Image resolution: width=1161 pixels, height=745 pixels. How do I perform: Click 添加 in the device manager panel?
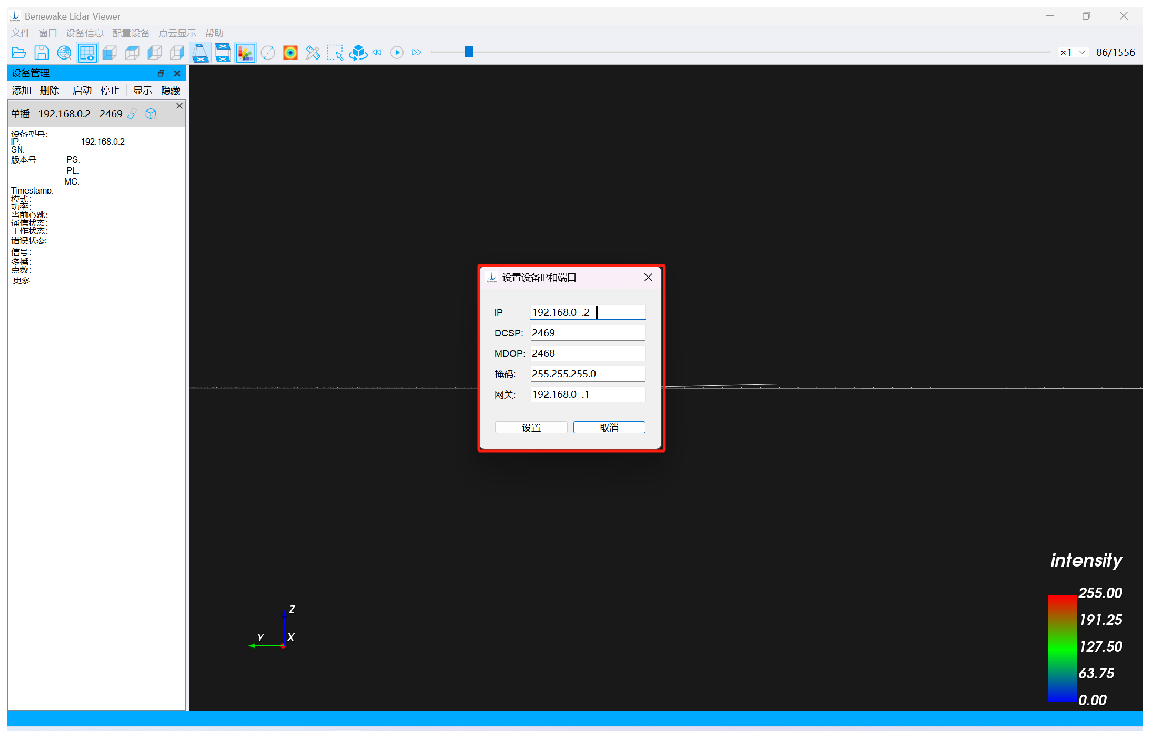pyautogui.click(x=21, y=90)
